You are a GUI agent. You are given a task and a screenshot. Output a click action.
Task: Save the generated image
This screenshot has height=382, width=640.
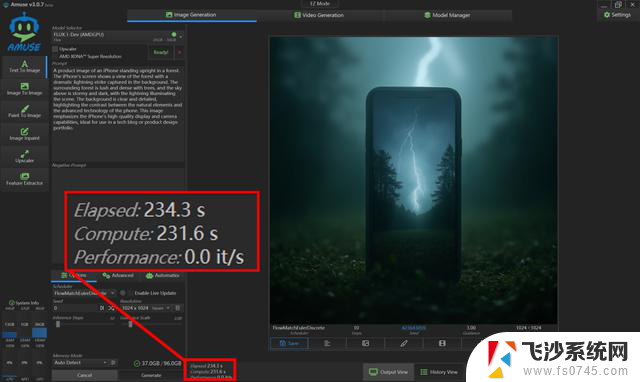pos(289,344)
